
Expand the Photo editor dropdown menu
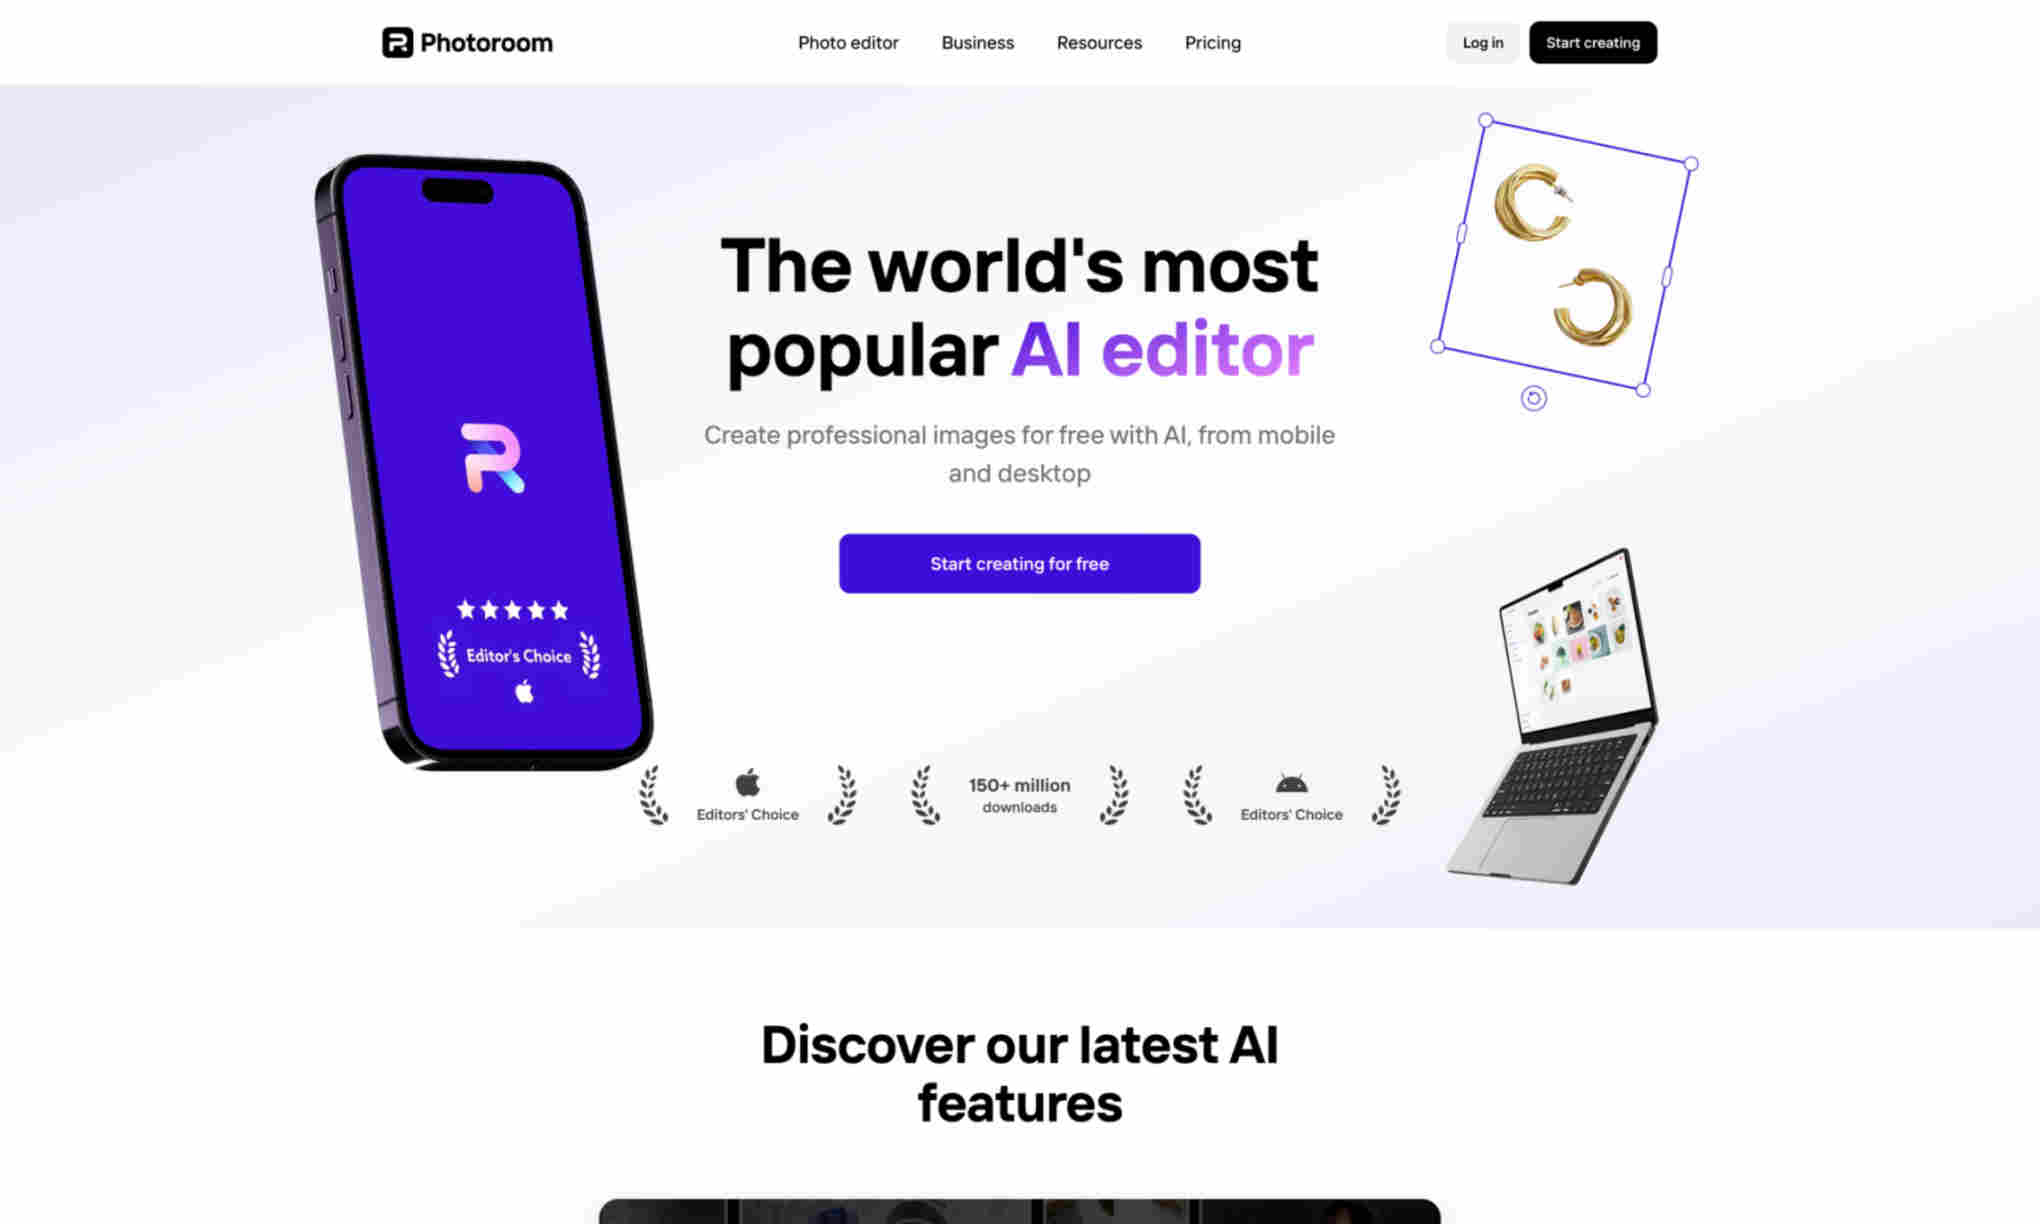point(848,42)
